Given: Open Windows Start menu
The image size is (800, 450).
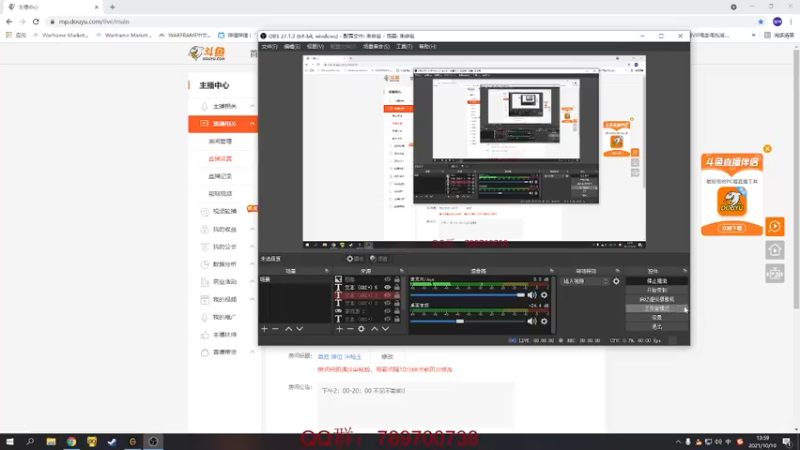Looking at the screenshot, I should click(10, 442).
